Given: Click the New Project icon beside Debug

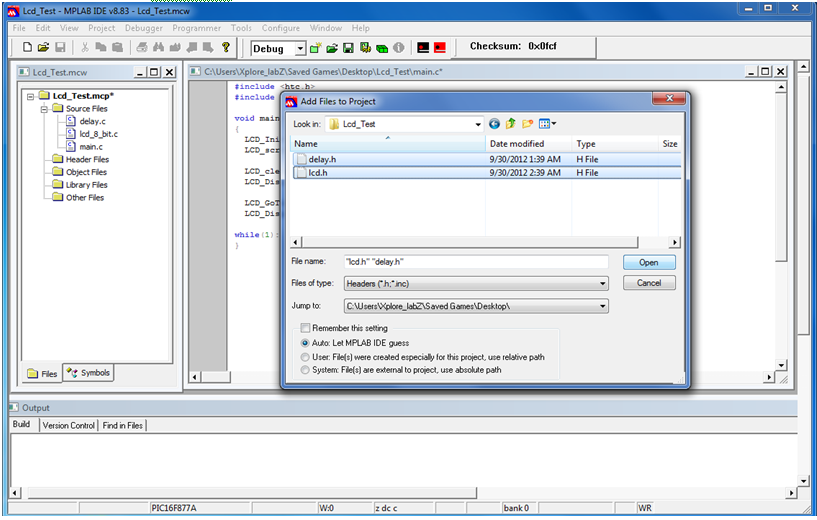Looking at the screenshot, I should 315,48.
